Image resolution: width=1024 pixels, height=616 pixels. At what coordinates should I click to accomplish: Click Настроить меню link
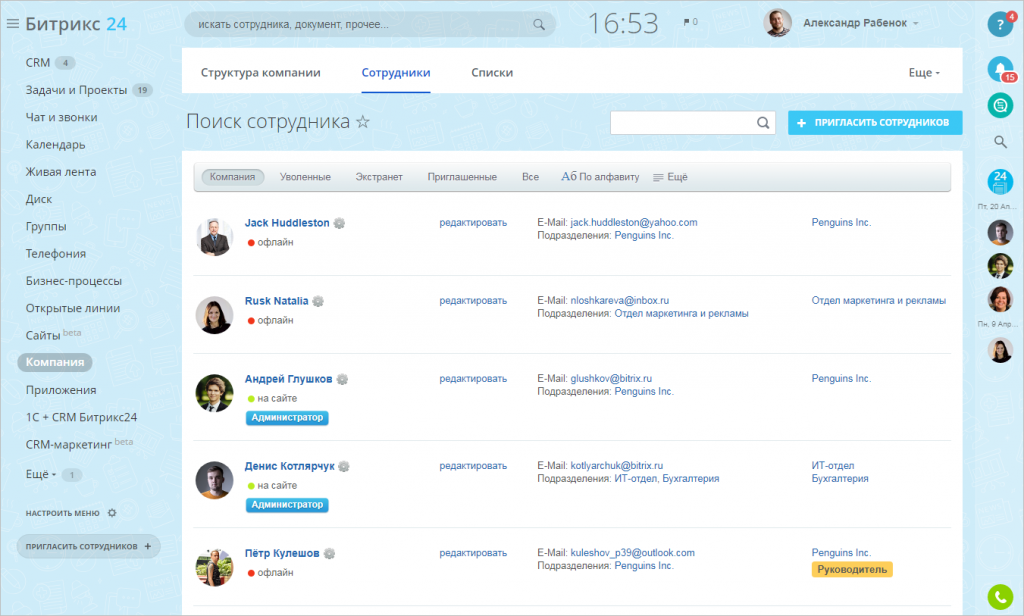coord(63,513)
